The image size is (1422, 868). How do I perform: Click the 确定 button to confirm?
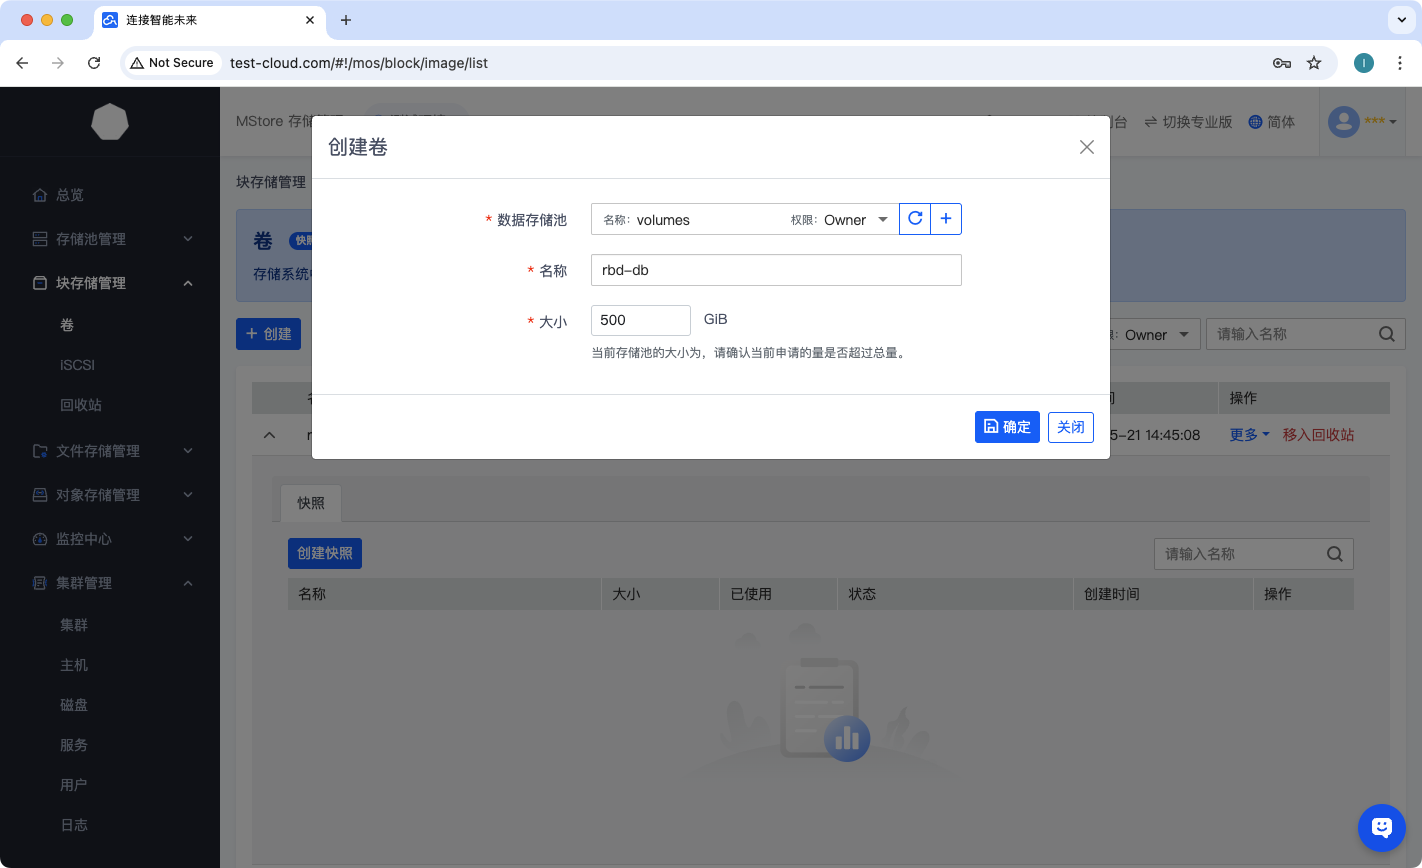point(1007,427)
